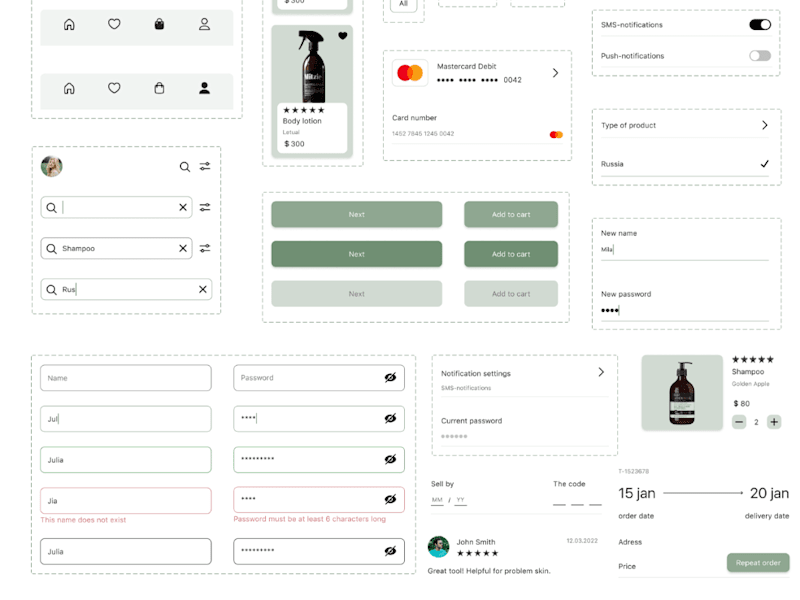Screen dimensions: 800x600
Task: Clear the Shampoo search with the X
Action: coord(183,248)
